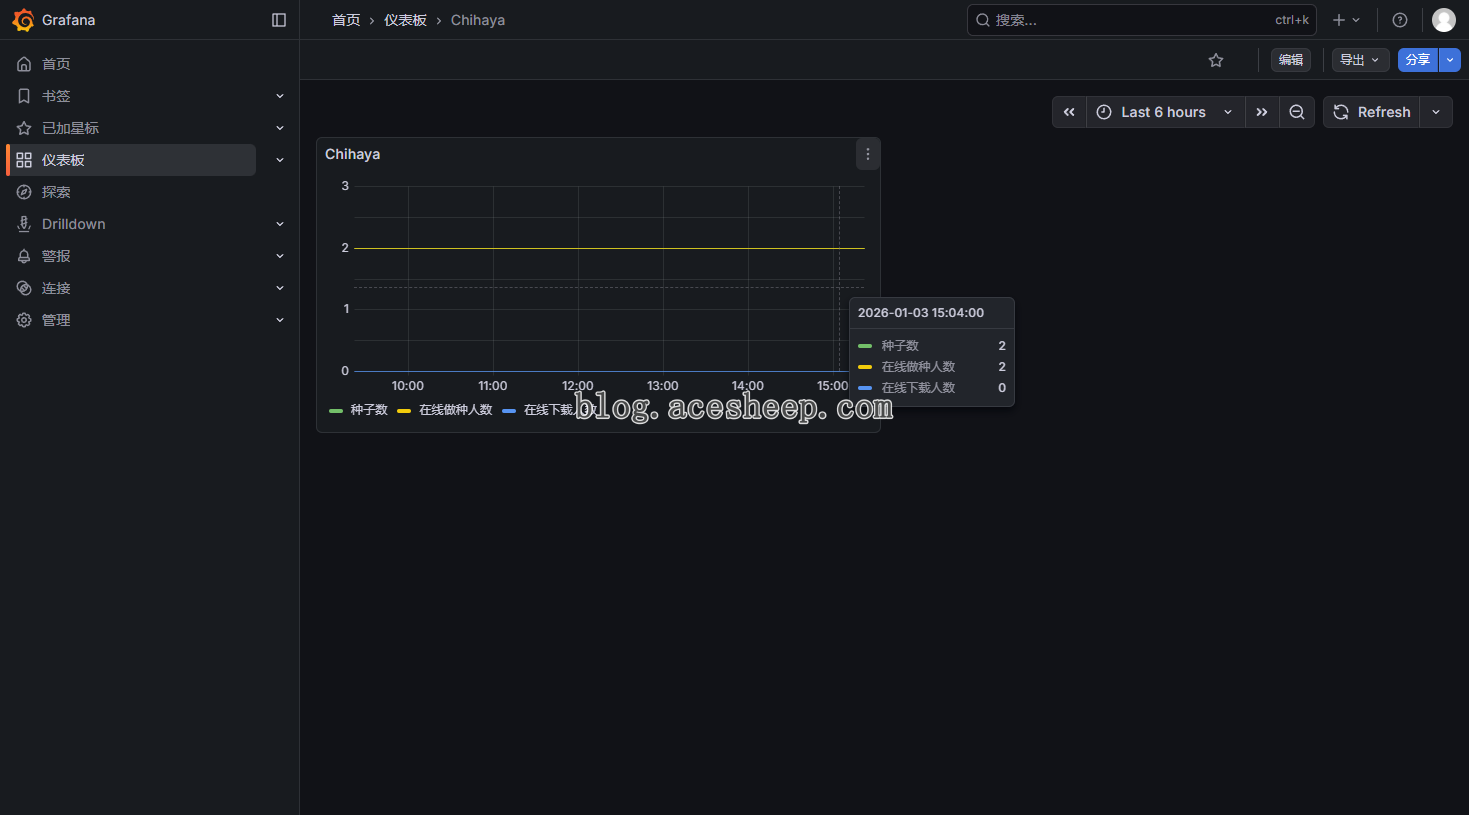The height and width of the screenshot is (815, 1469).
Task: Open the Last 6 hours time picker
Action: pyautogui.click(x=1163, y=112)
